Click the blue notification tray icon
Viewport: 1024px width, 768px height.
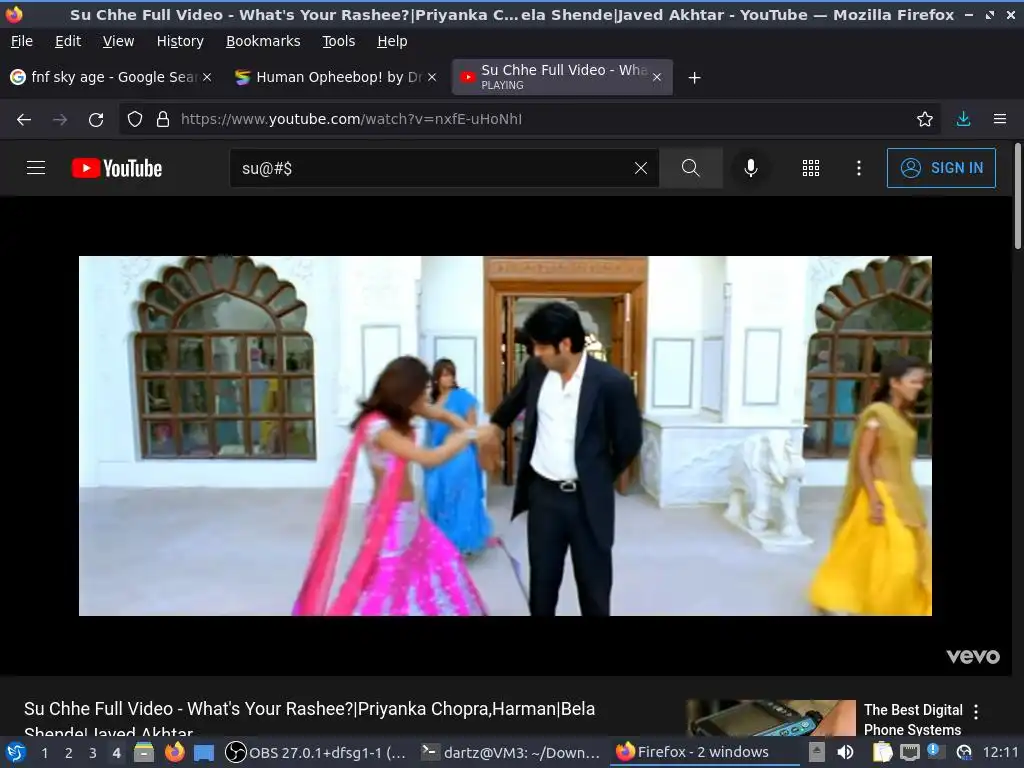(x=933, y=750)
